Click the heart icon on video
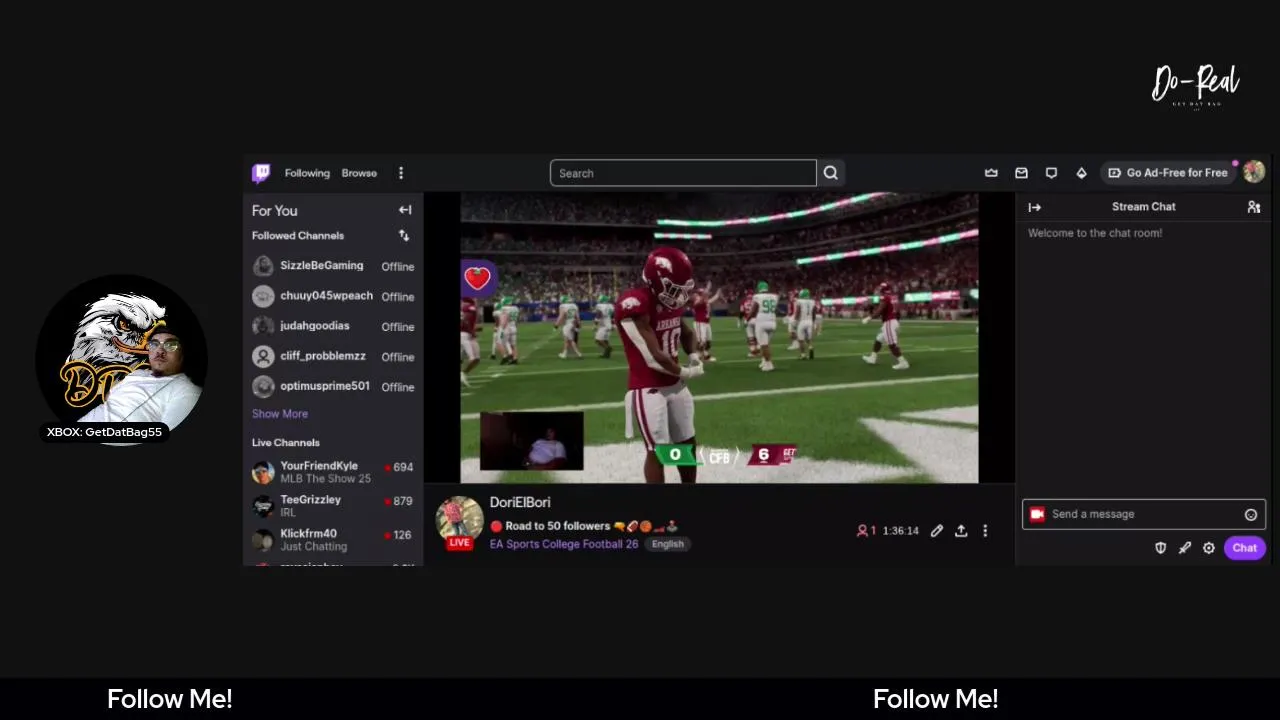 pos(477,278)
